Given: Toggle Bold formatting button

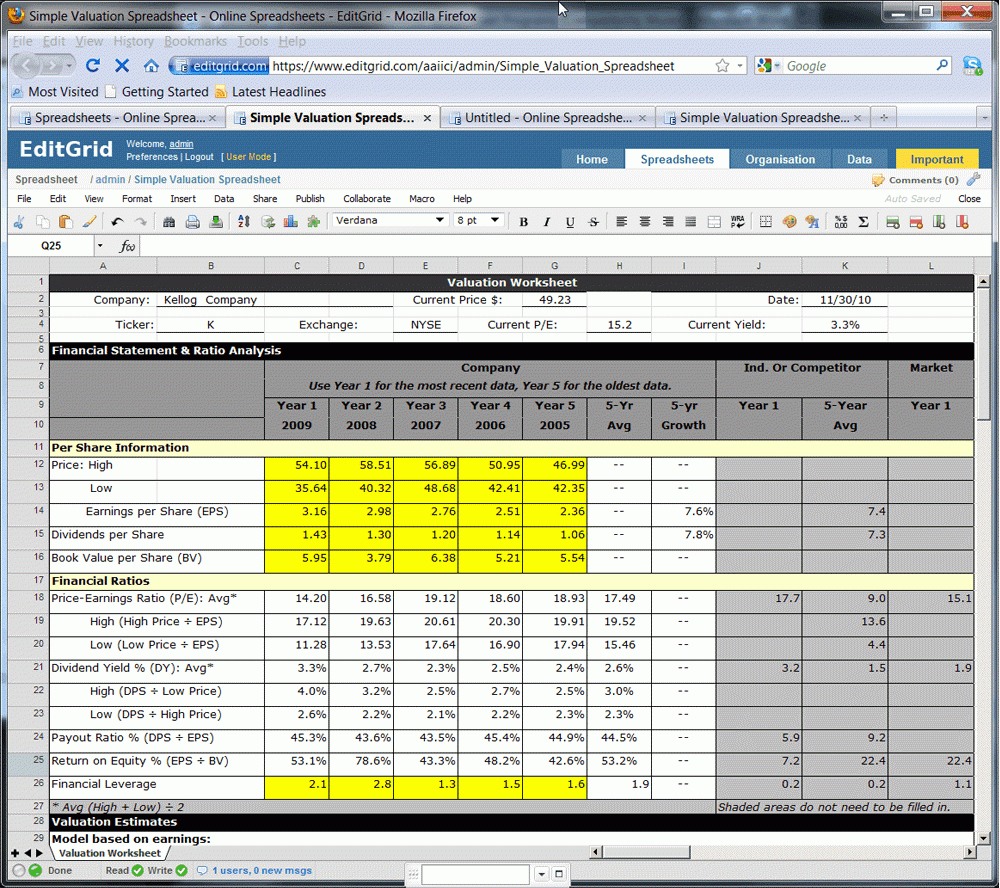Looking at the screenshot, I should pyautogui.click(x=523, y=222).
